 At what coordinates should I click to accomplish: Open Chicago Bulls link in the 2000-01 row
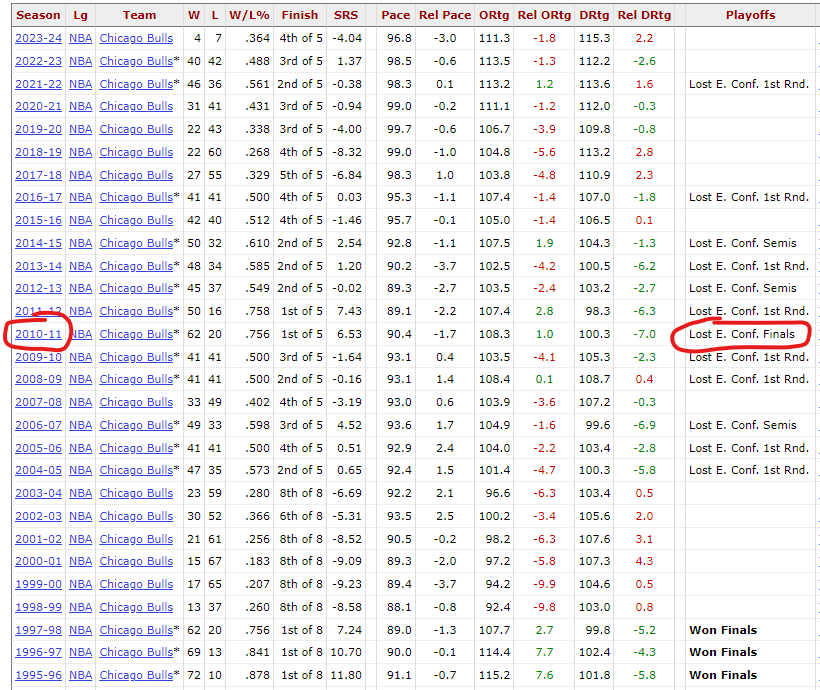pyautogui.click(x=136, y=561)
